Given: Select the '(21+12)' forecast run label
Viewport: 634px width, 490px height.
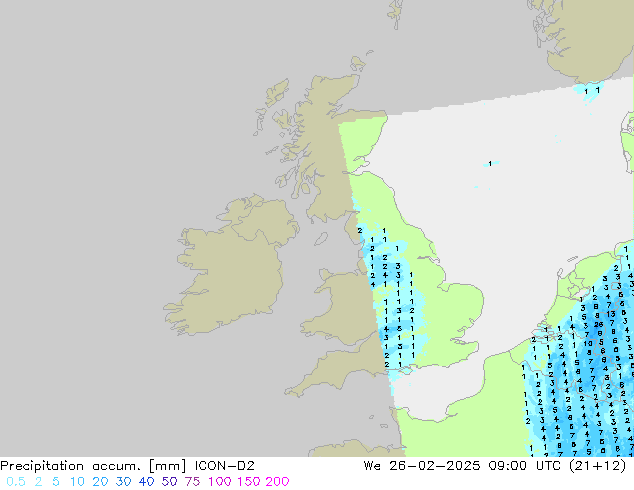Looking at the screenshot, I should [598, 466].
